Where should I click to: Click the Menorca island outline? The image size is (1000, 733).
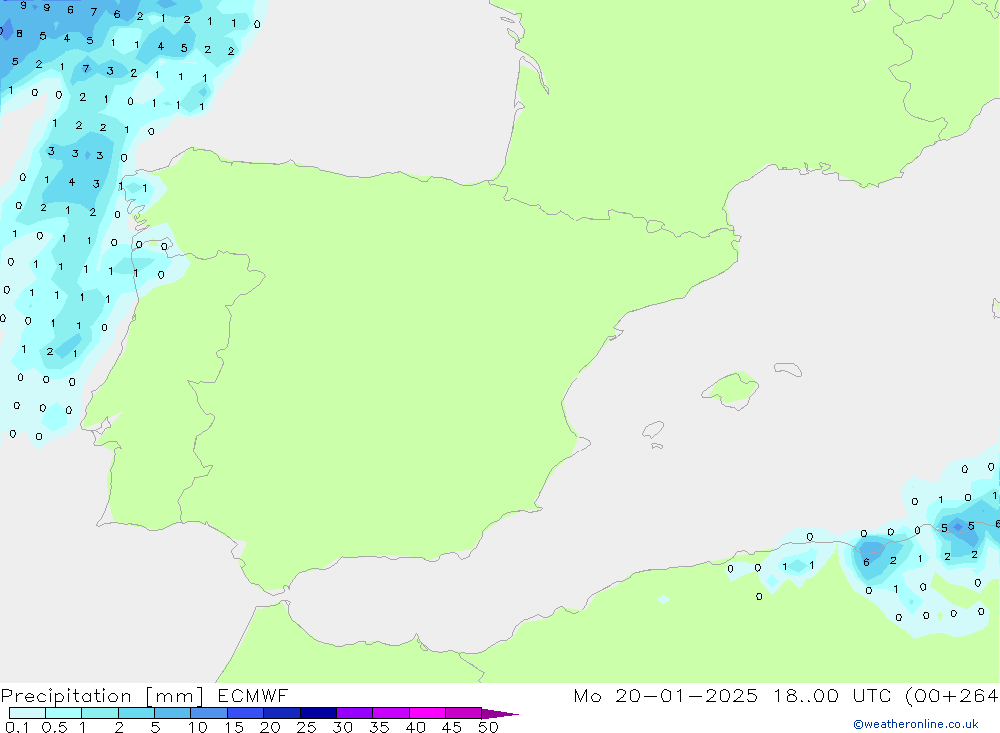(787, 370)
